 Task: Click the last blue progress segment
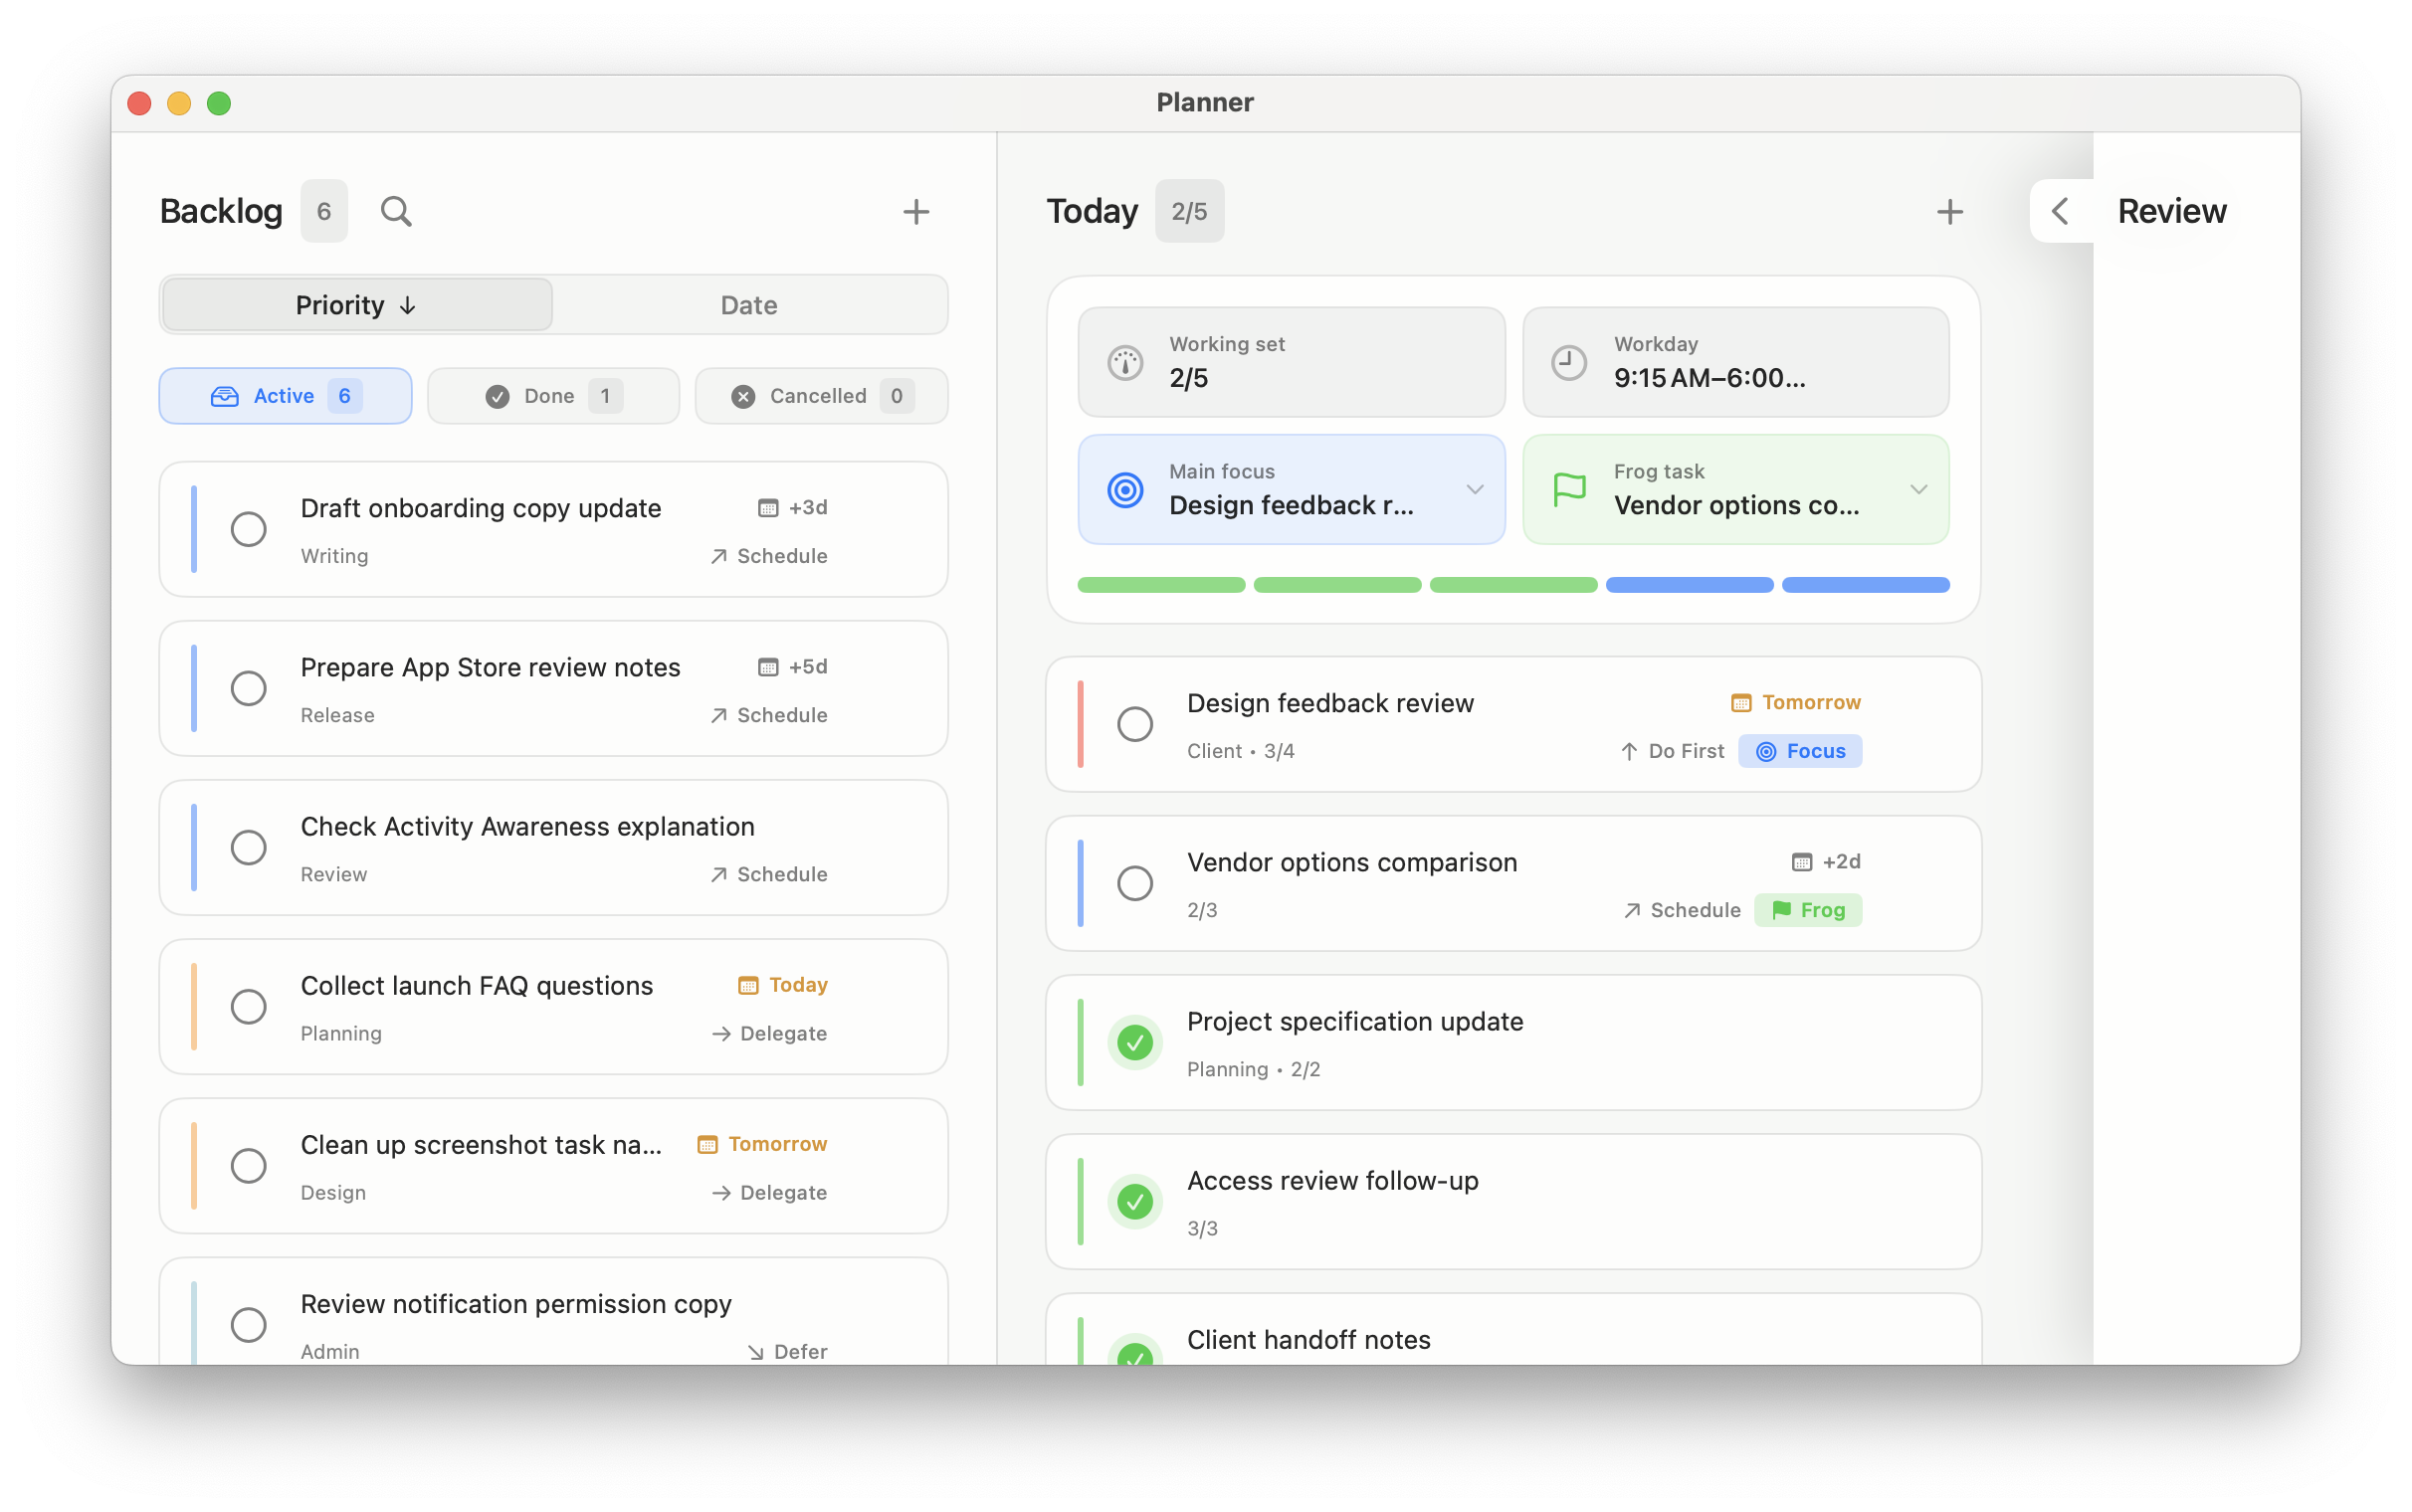(x=1865, y=585)
